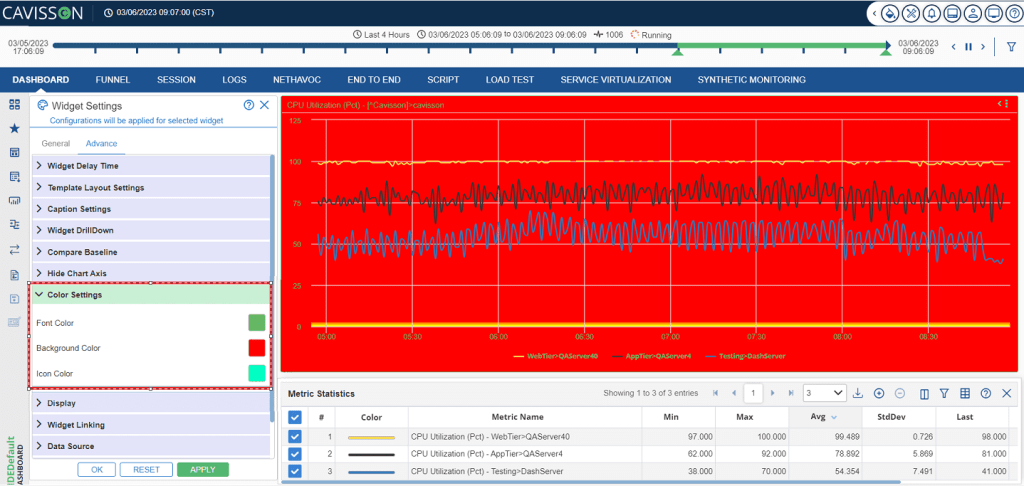The image size is (1024, 486).
Task: Click the plus circle icon in Metric Statistics
Action: [879, 393]
